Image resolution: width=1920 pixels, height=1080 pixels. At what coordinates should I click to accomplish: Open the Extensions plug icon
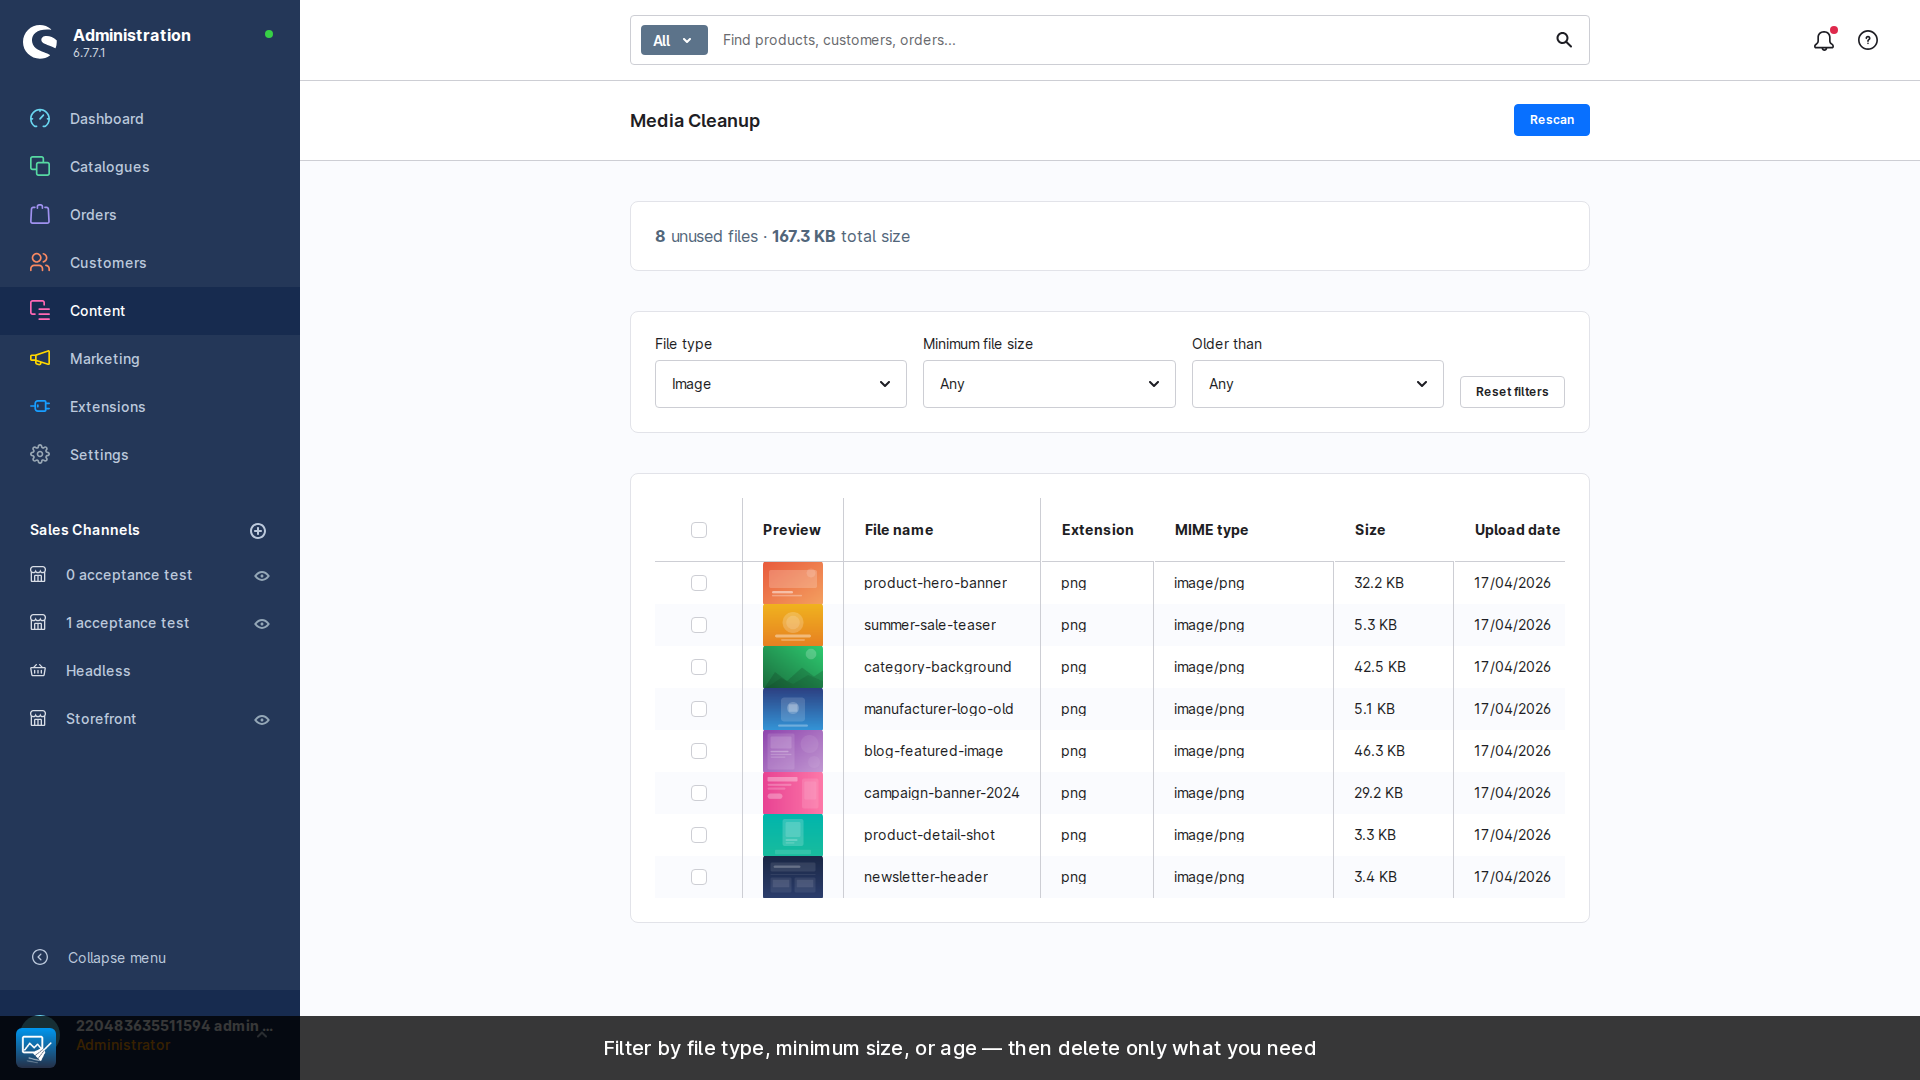pyautogui.click(x=40, y=407)
